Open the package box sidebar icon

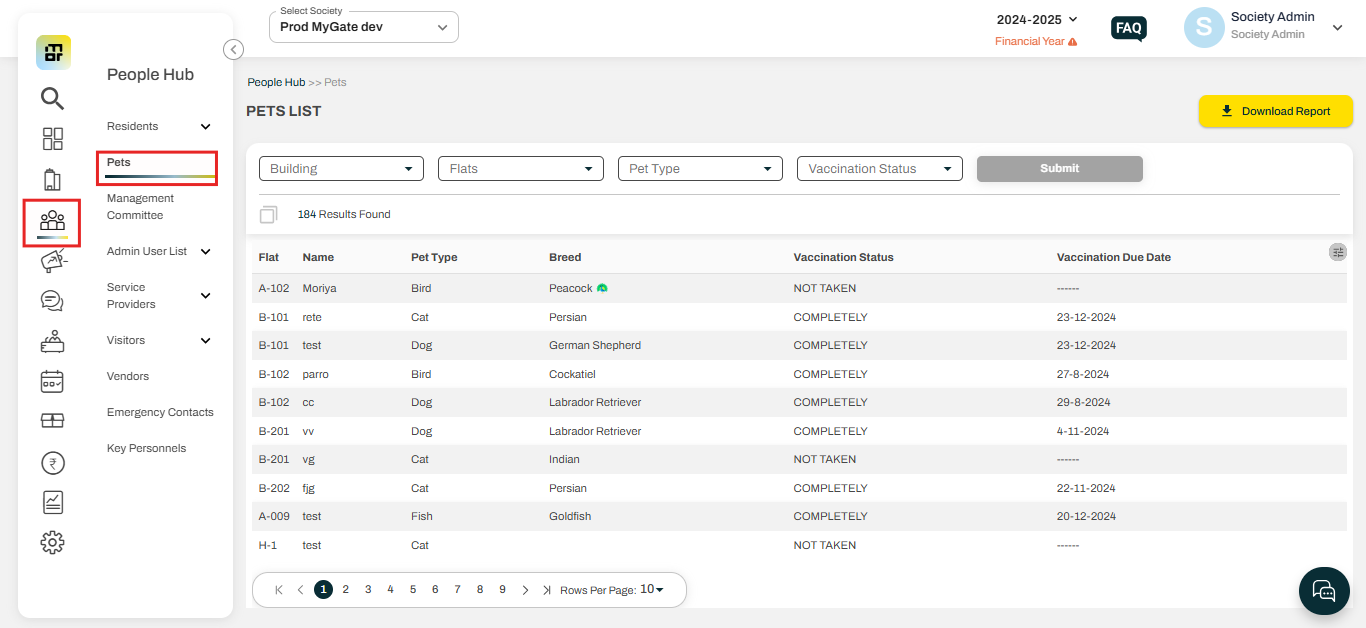point(52,421)
